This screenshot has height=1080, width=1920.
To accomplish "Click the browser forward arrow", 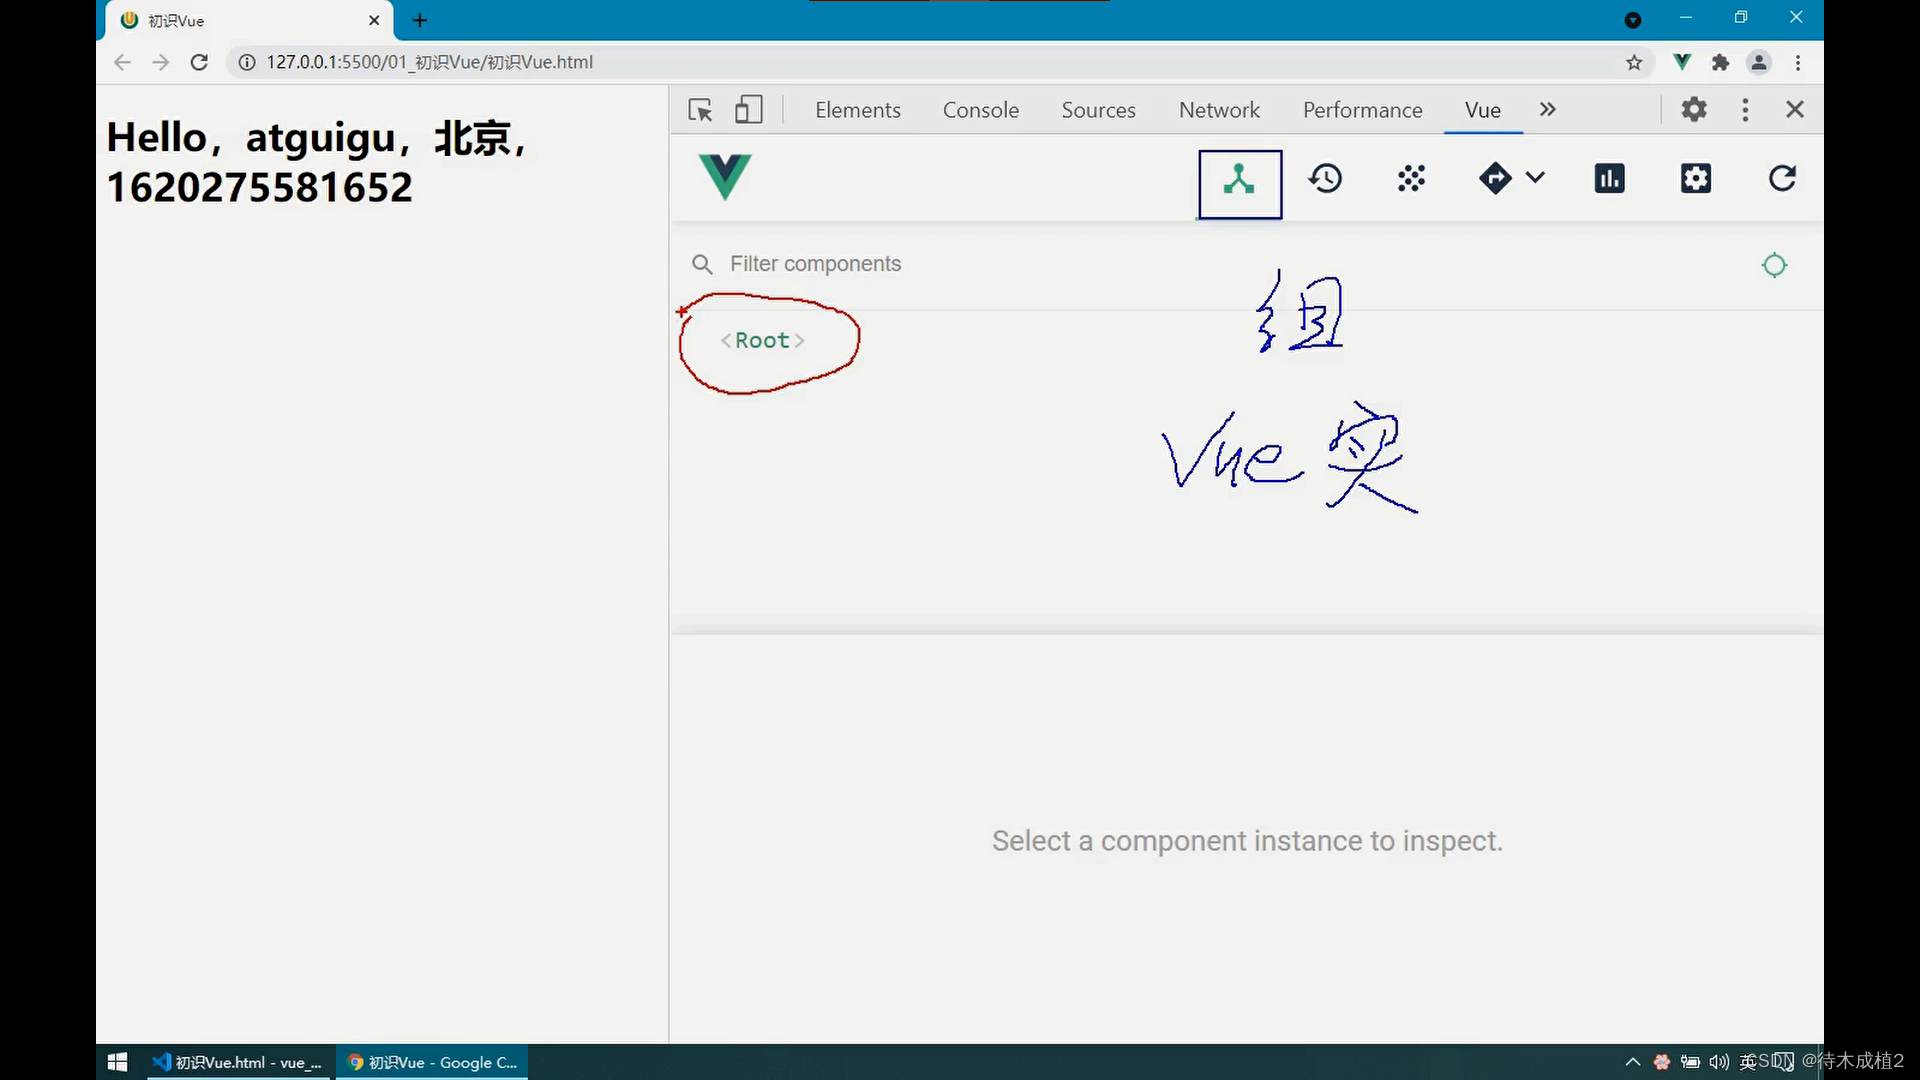I will (160, 62).
